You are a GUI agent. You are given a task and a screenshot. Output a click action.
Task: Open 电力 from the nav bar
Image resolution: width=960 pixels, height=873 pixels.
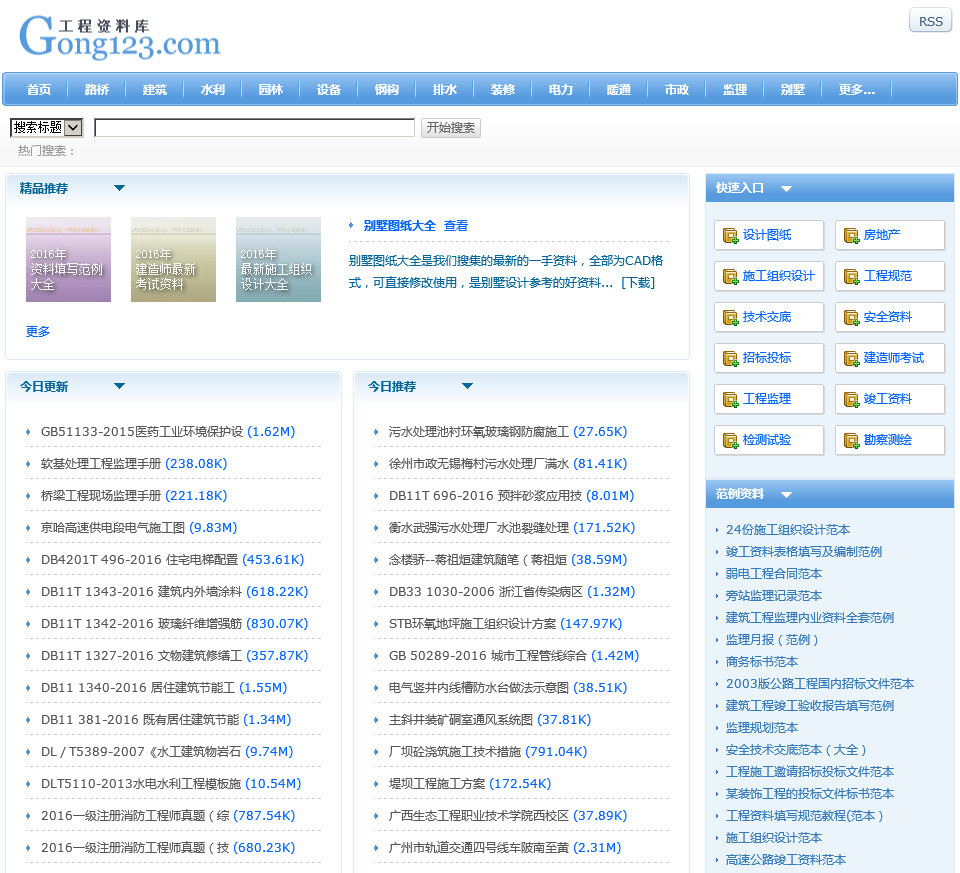click(x=561, y=90)
